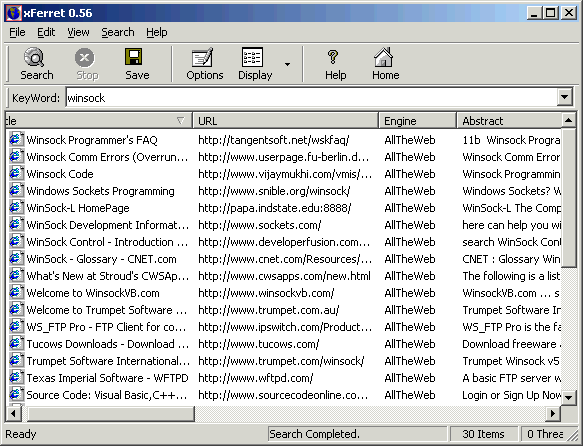583x446 pixels.
Task: Click horizontal scrollbar left arrow
Action: coord(13,413)
